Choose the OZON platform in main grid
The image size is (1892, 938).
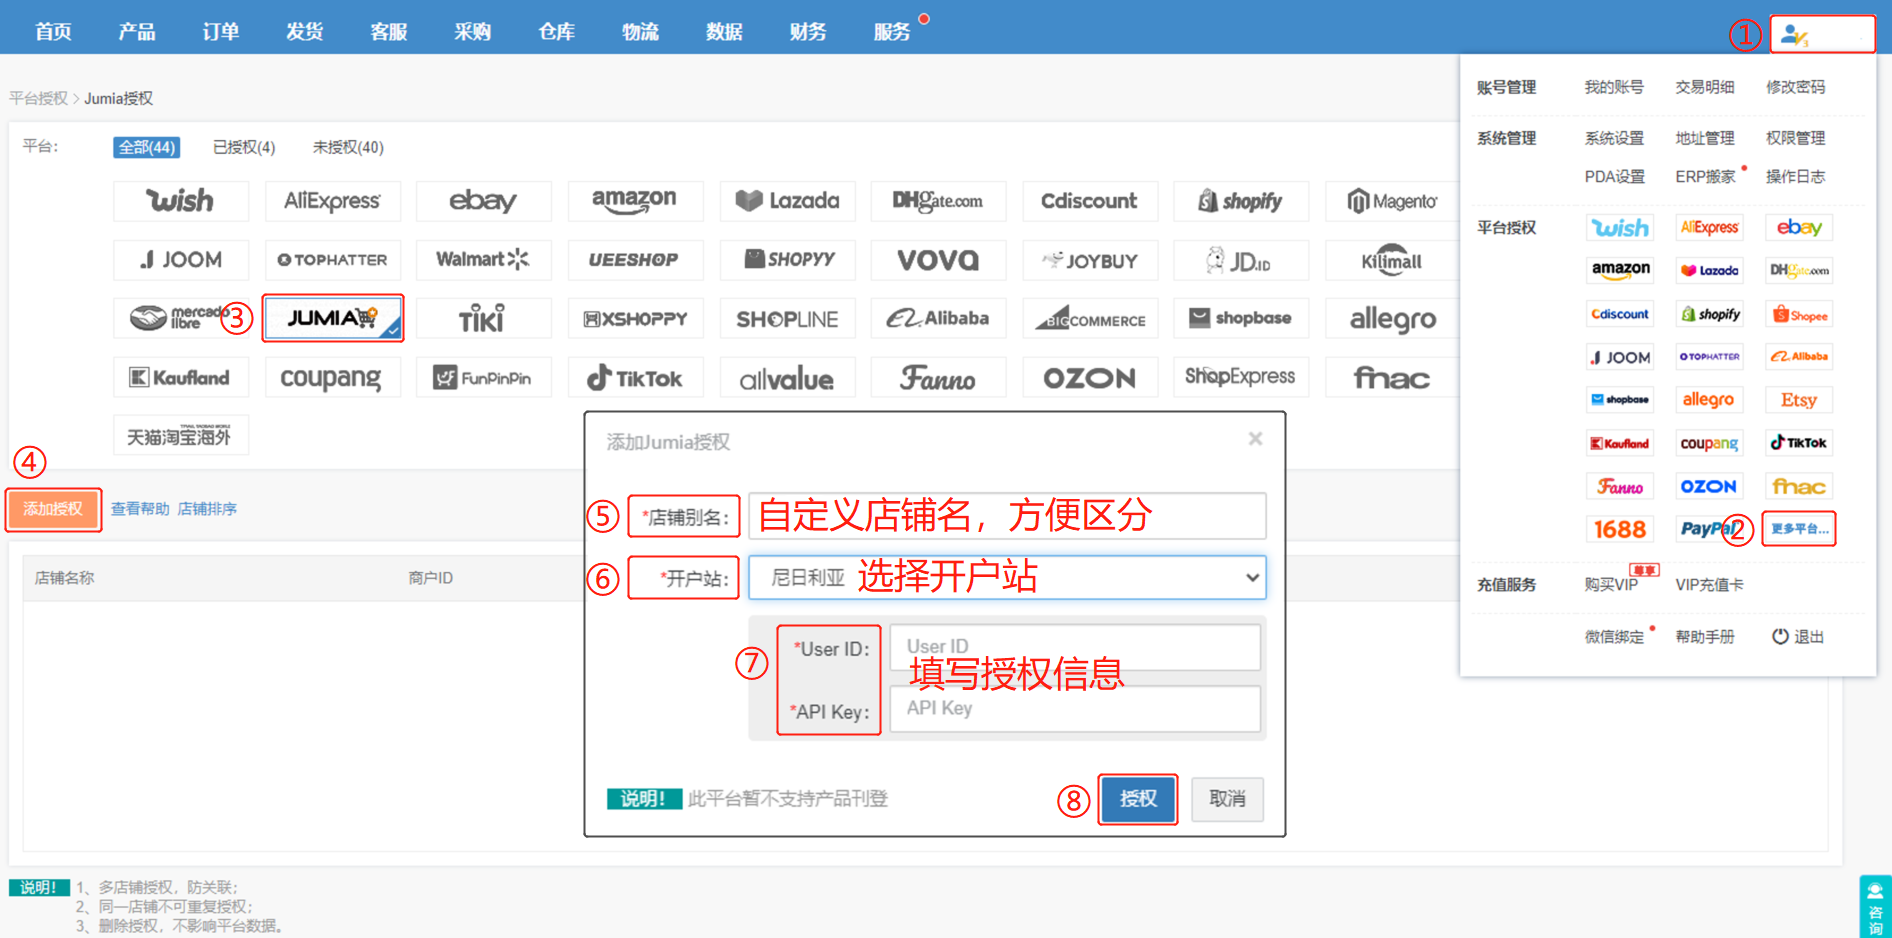pos(1090,378)
